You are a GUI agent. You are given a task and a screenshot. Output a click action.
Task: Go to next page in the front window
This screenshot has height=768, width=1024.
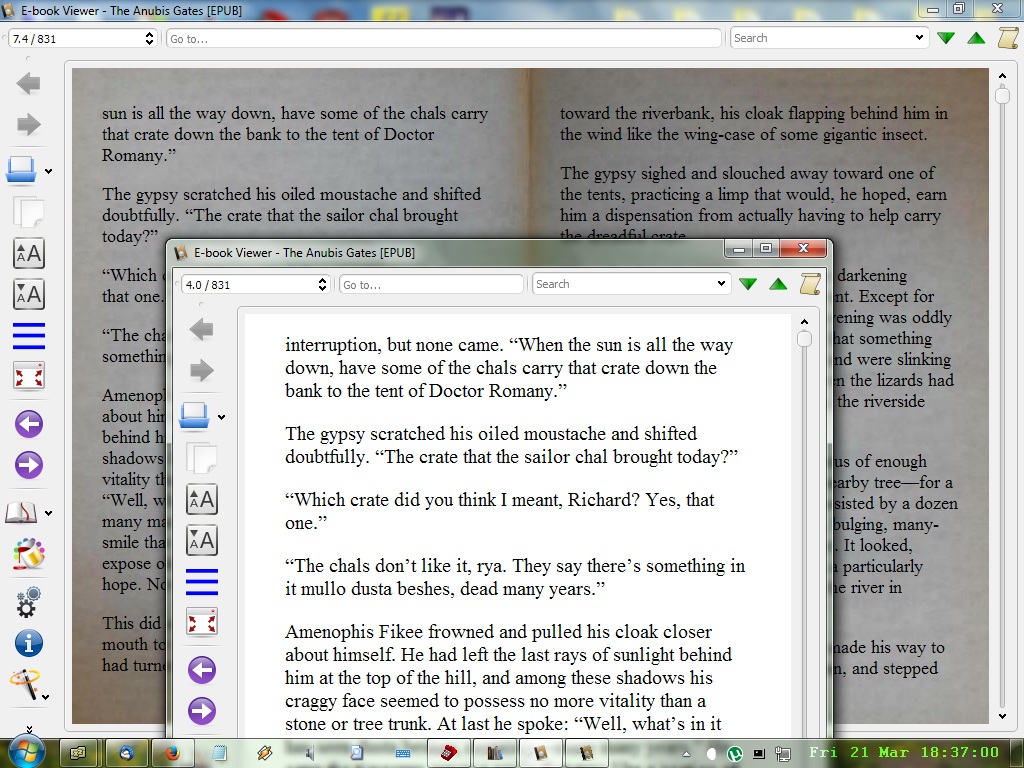click(x=202, y=711)
